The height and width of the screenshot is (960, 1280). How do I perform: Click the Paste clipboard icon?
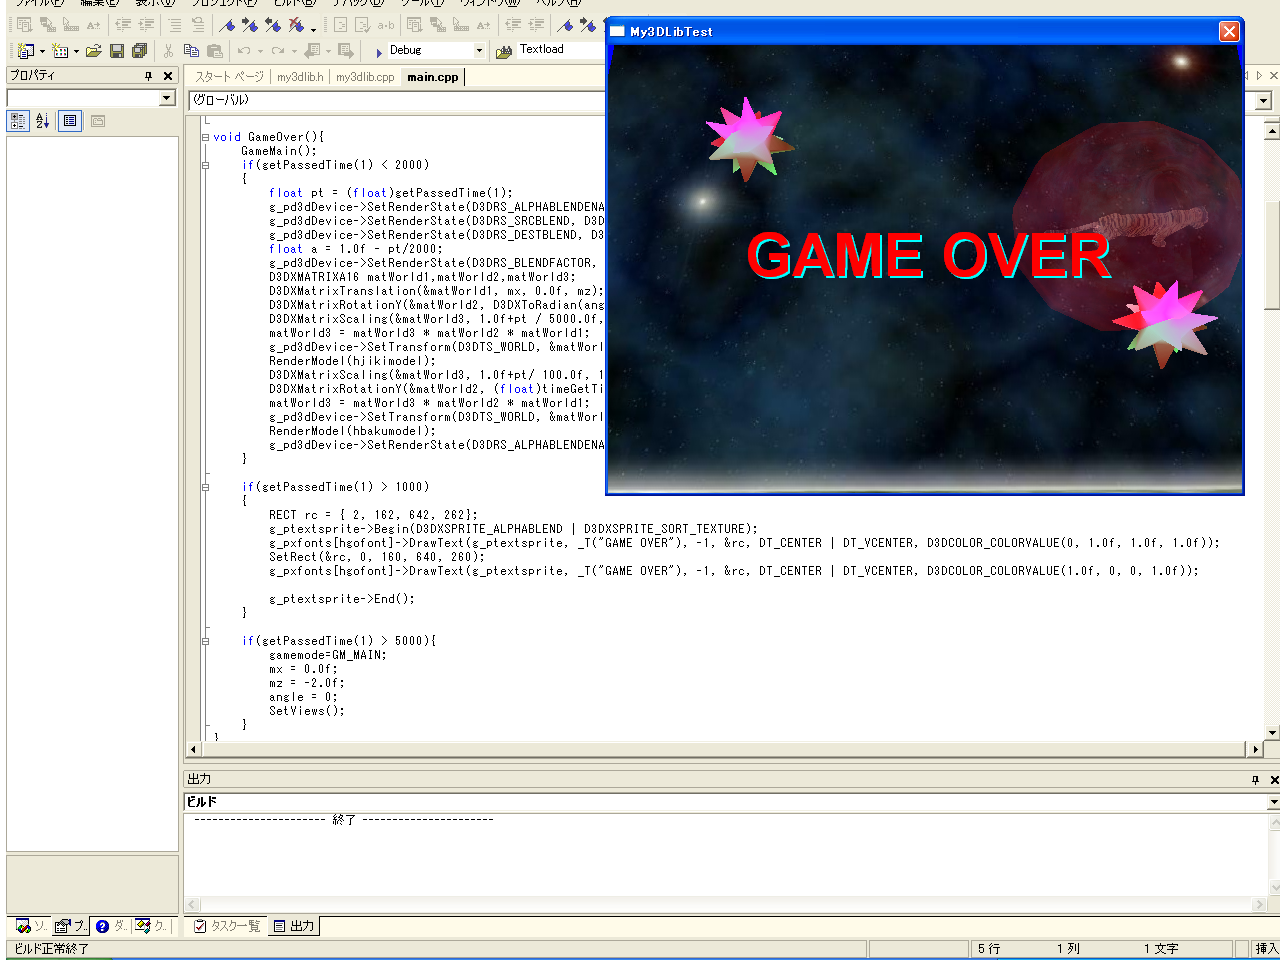pos(214,50)
